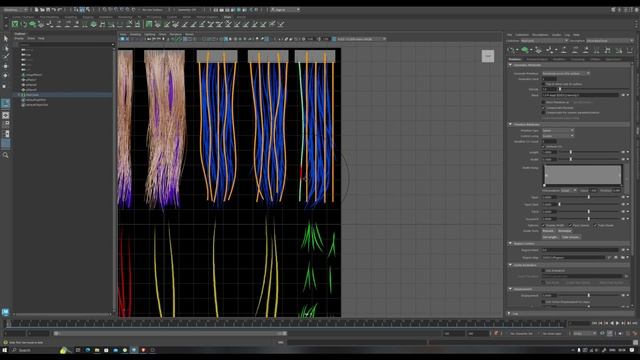
Task: Open the Primitive Type dropdown
Action: 558,131
